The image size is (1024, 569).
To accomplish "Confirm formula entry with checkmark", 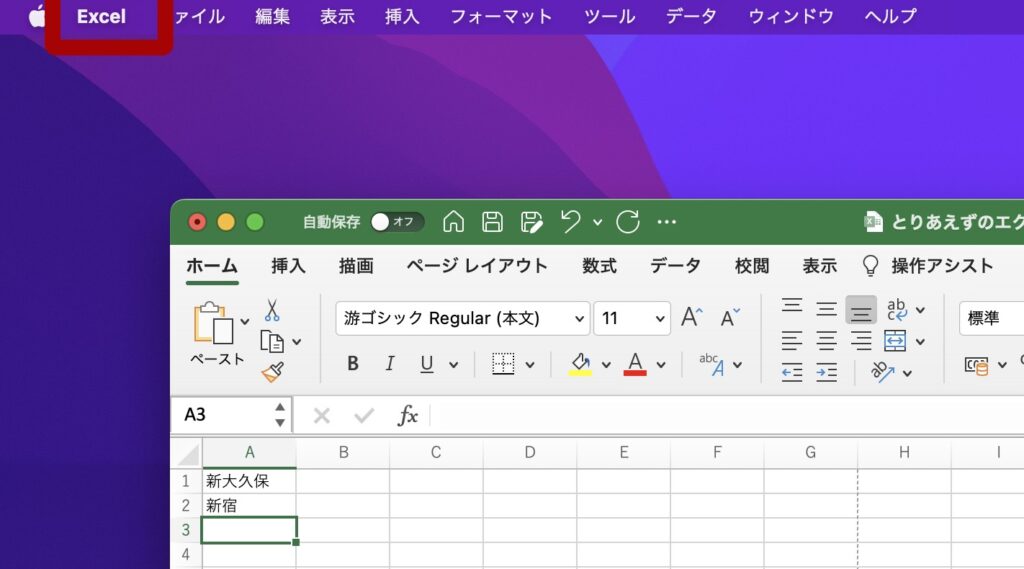I will (364, 415).
